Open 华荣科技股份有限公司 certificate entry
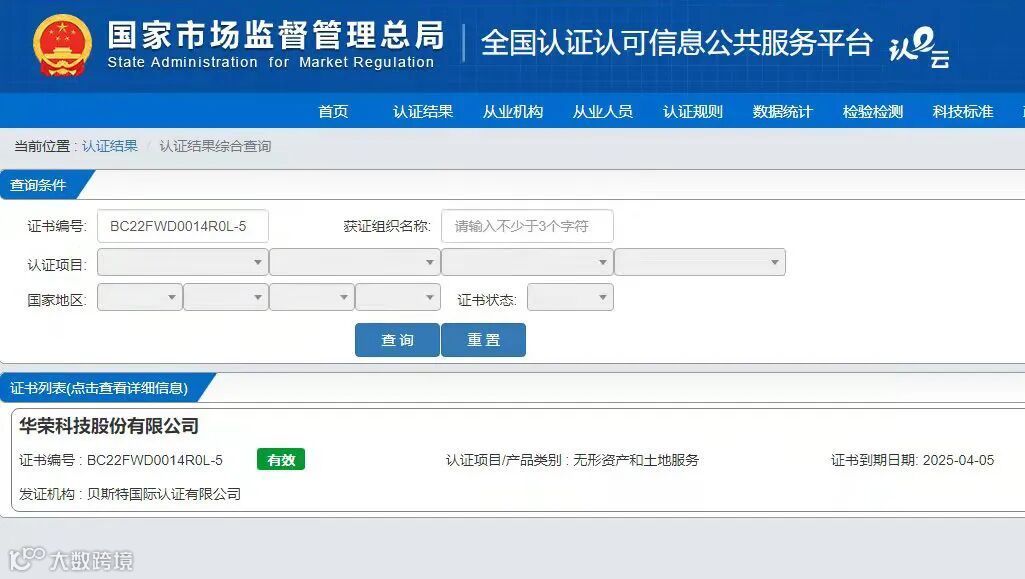Image resolution: width=1025 pixels, height=579 pixels. coord(109,426)
